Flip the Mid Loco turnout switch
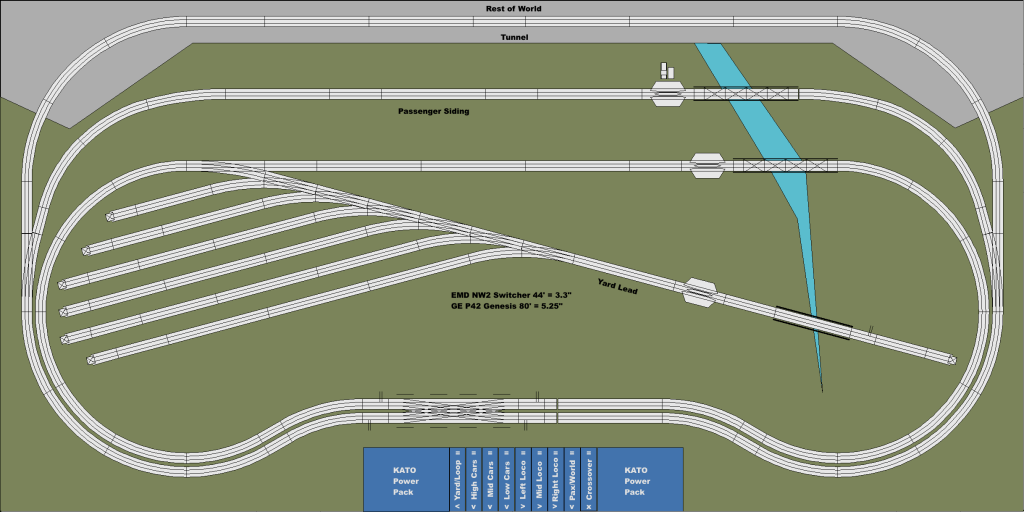This screenshot has width=1024, height=512. point(539,479)
